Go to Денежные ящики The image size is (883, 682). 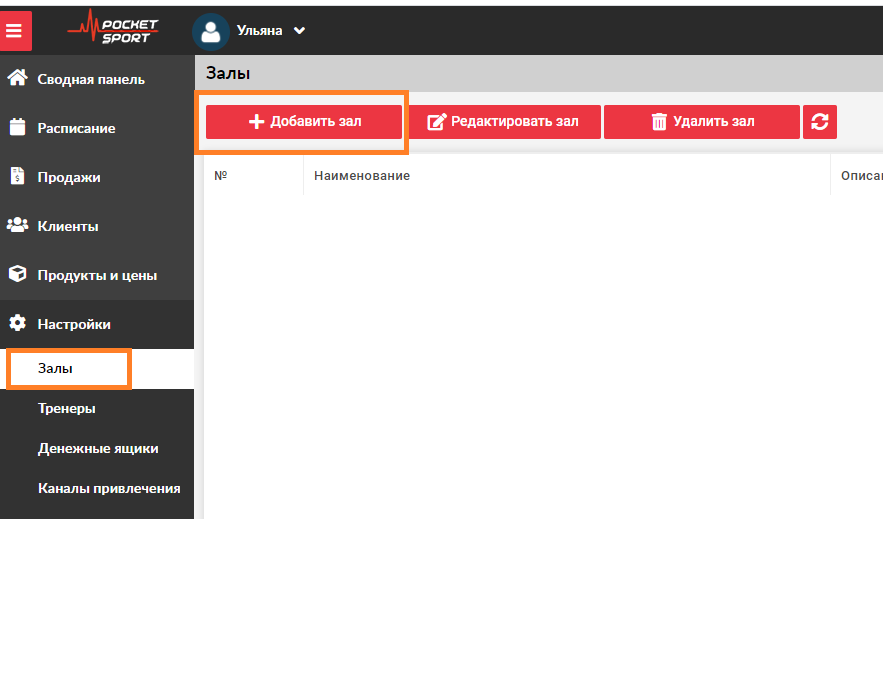[98, 449]
